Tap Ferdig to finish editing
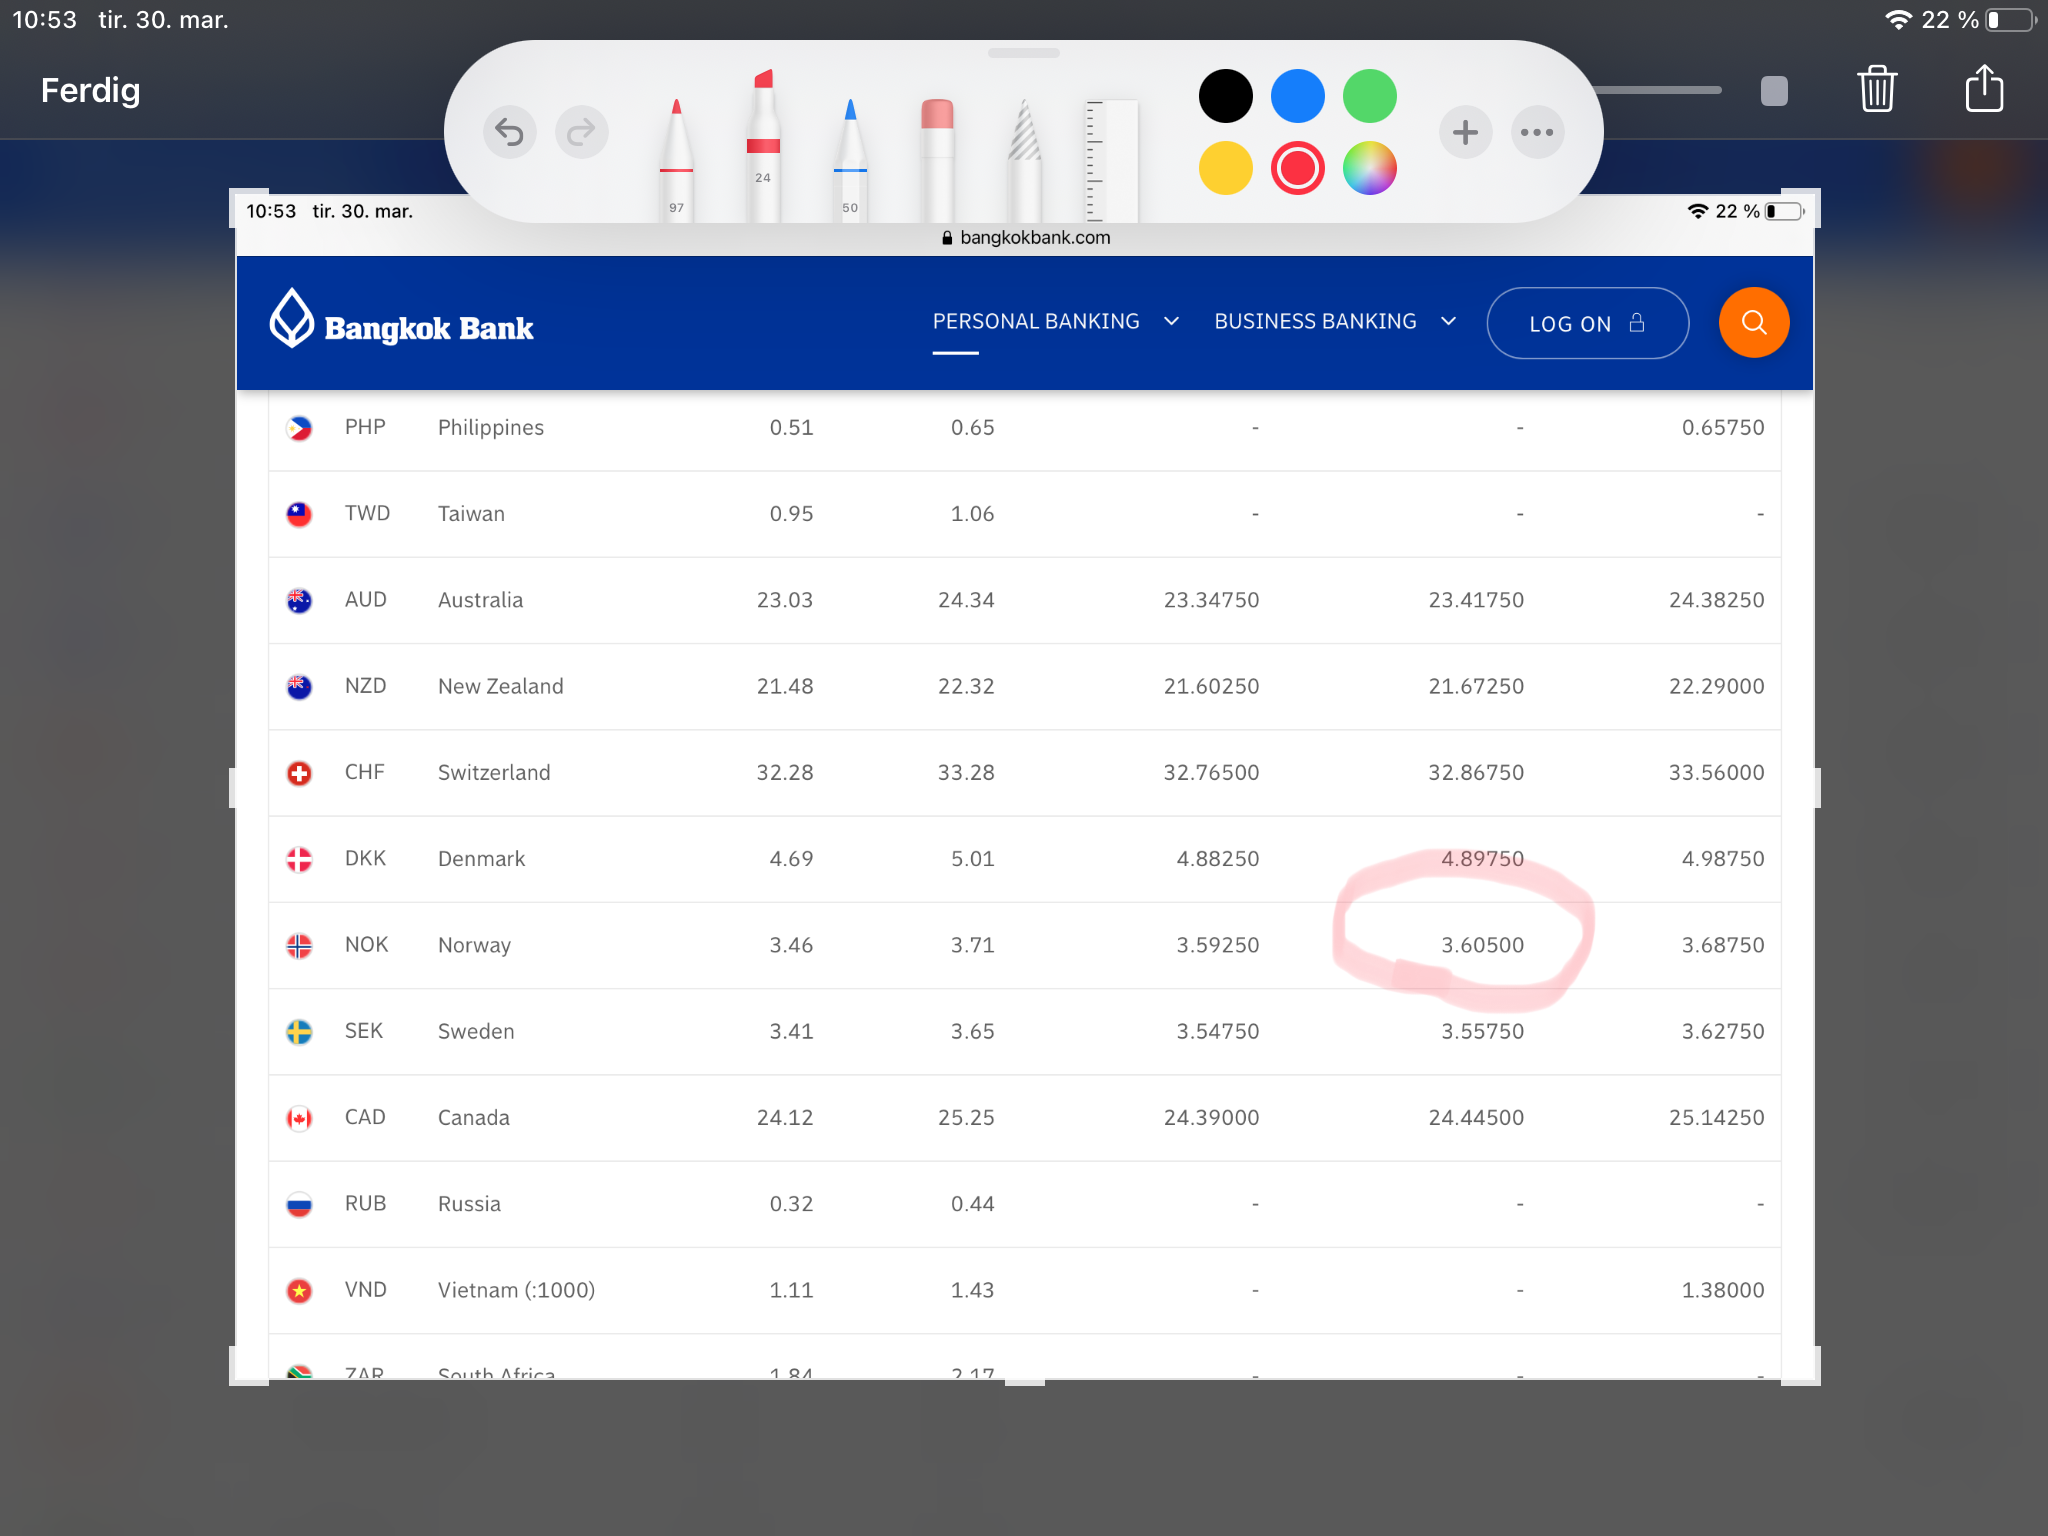 pos(90,90)
